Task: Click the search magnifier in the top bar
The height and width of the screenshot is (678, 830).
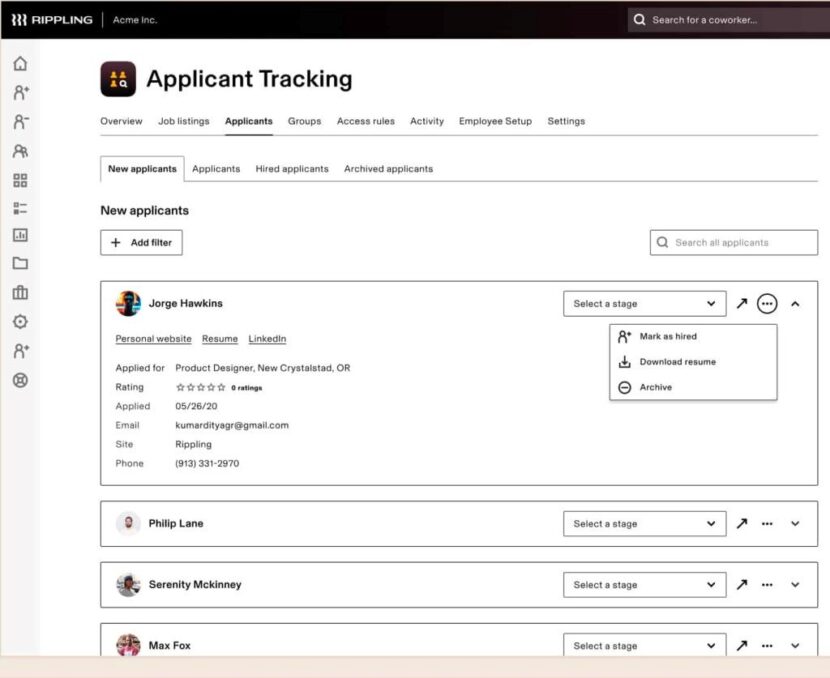Action: click(x=639, y=20)
